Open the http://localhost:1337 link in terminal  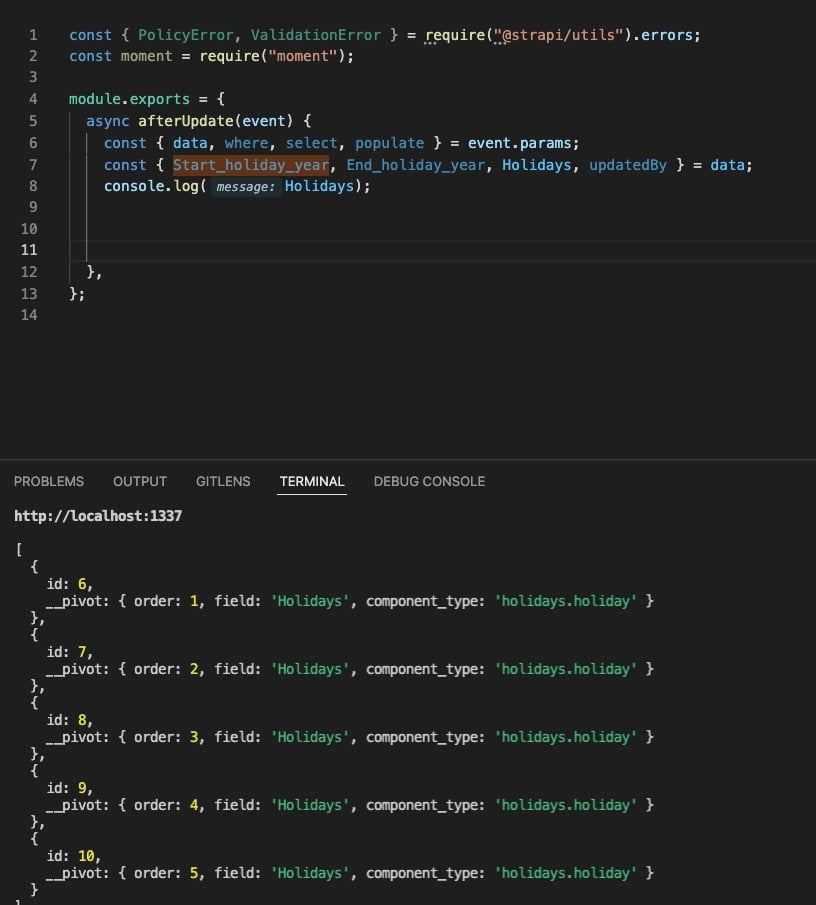tap(98, 516)
